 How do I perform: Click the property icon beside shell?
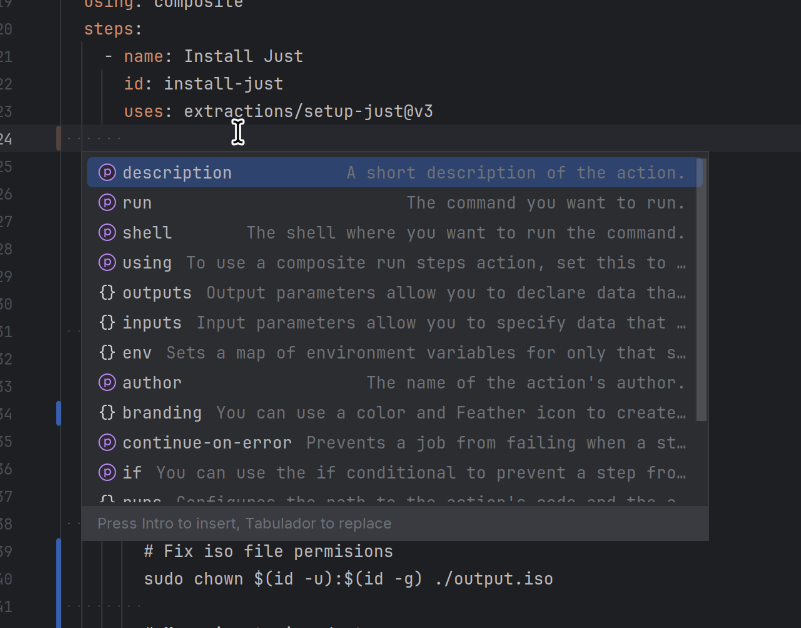(x=107, y=233)
